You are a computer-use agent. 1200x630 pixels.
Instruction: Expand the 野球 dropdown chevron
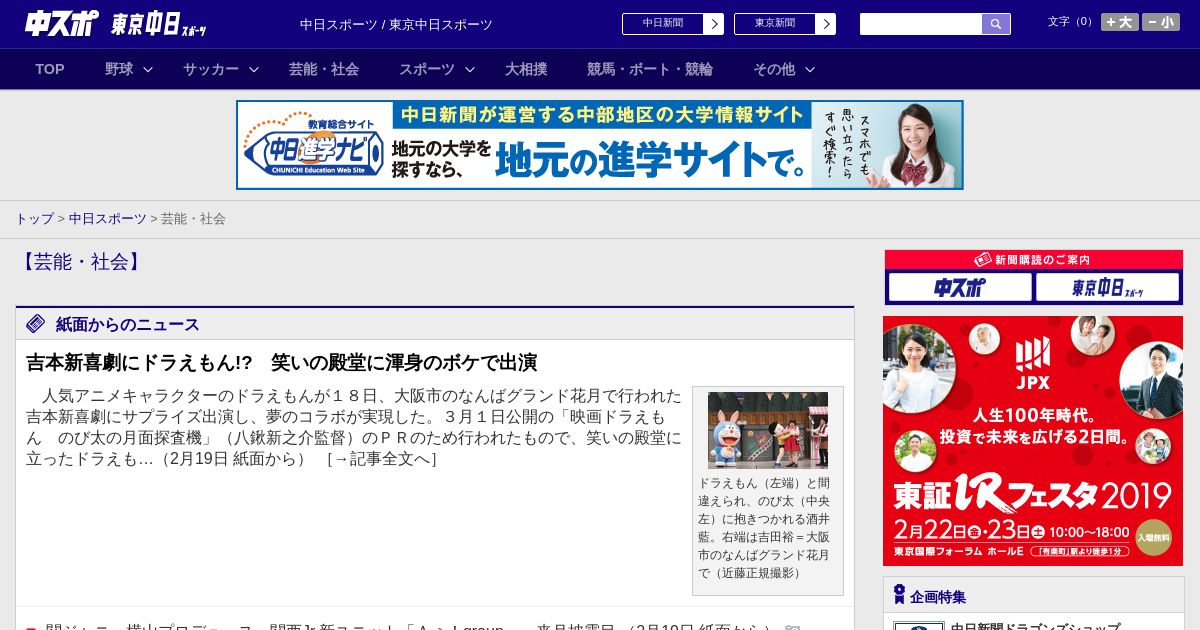(148, 69)
